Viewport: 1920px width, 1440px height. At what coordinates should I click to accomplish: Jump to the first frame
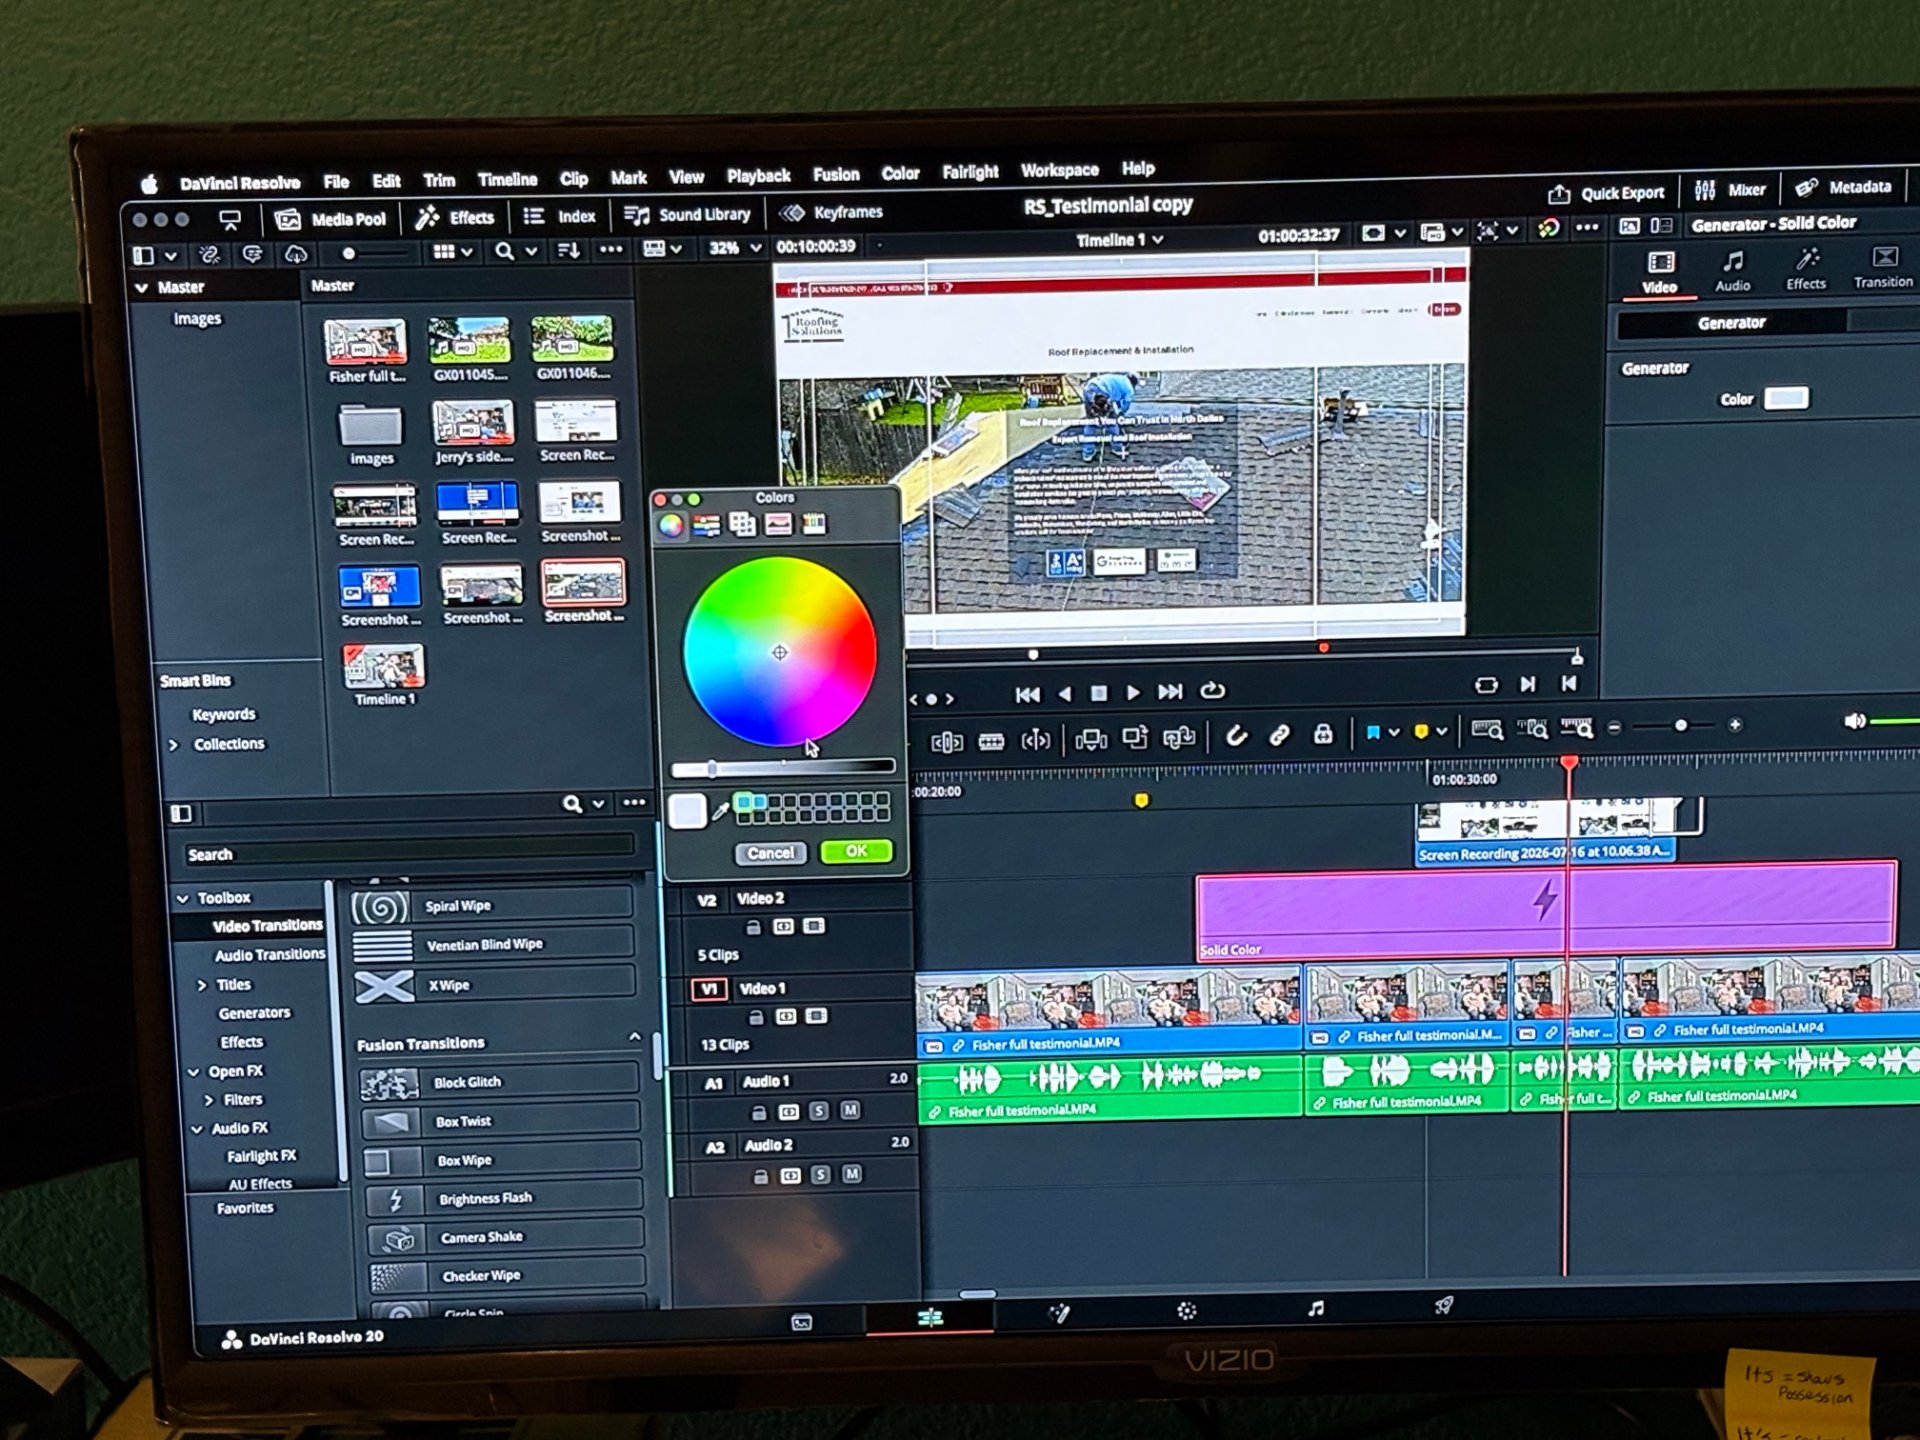1027,694
